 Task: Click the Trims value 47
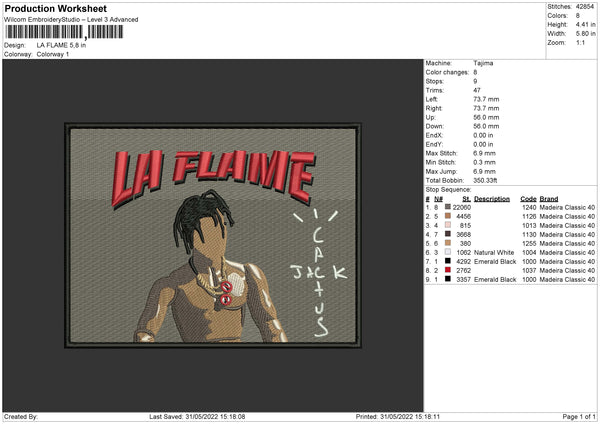[477, 90]
